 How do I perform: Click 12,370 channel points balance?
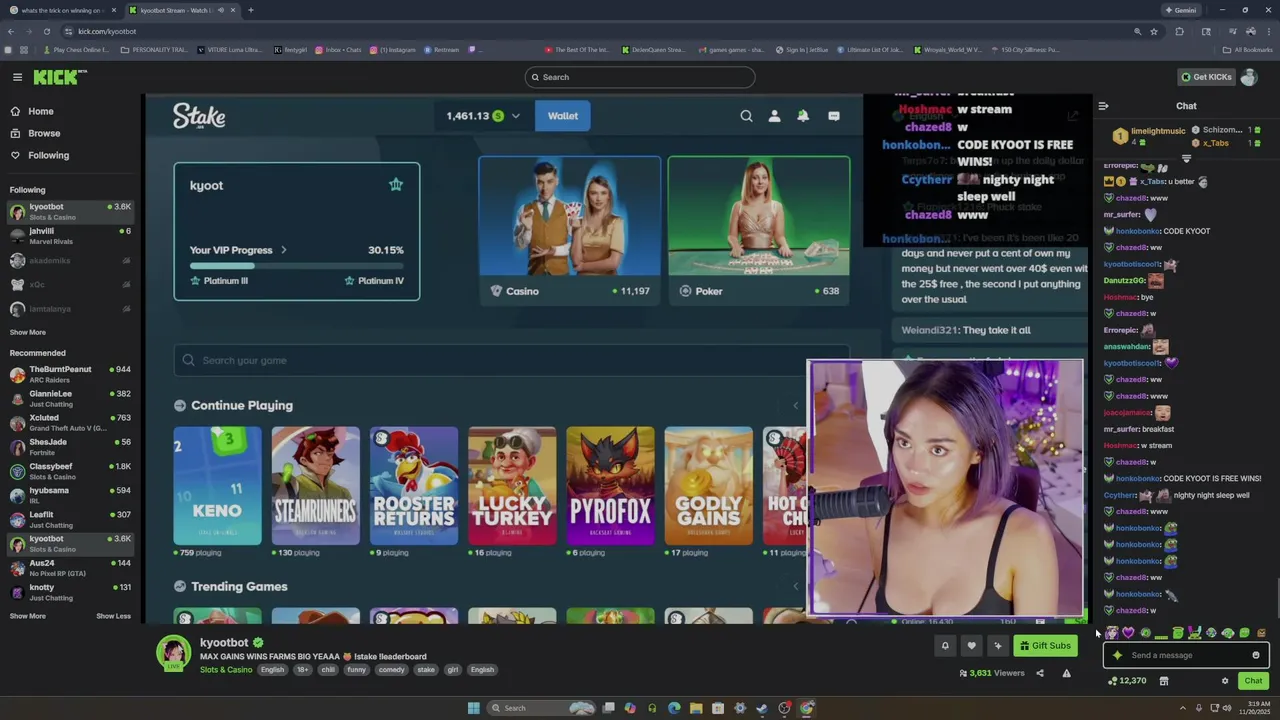coord(1128,681)
